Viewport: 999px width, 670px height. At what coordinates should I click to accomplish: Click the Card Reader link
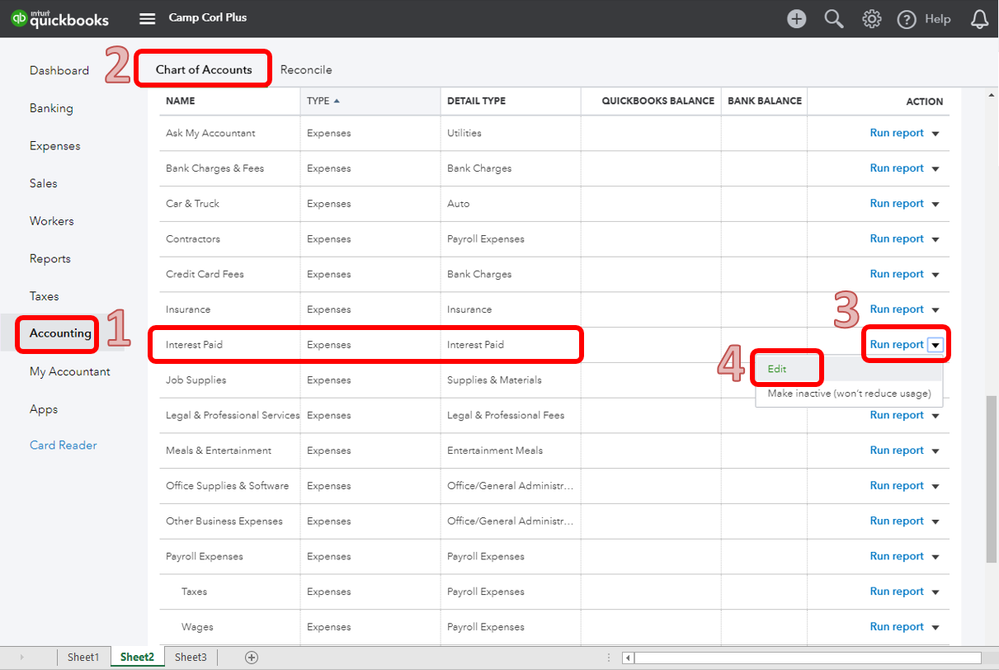63,445
